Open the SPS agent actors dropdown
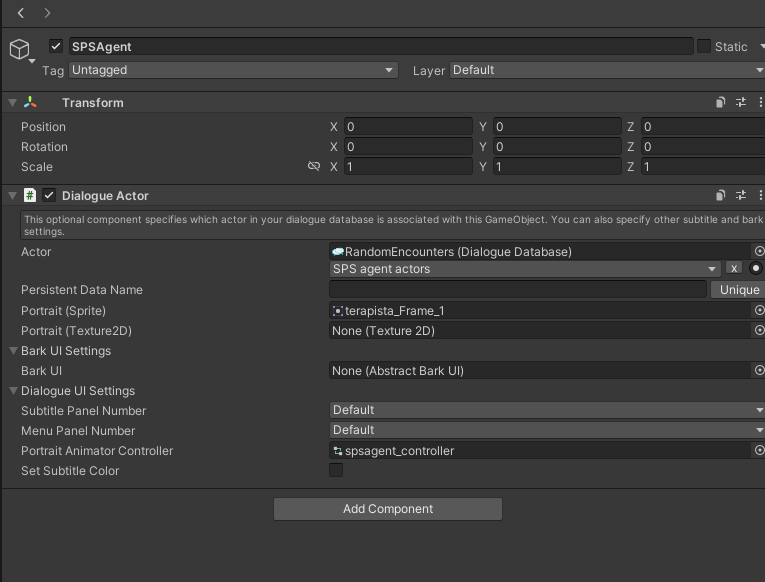Screen dimensions: 765x582 pos(525,269)
